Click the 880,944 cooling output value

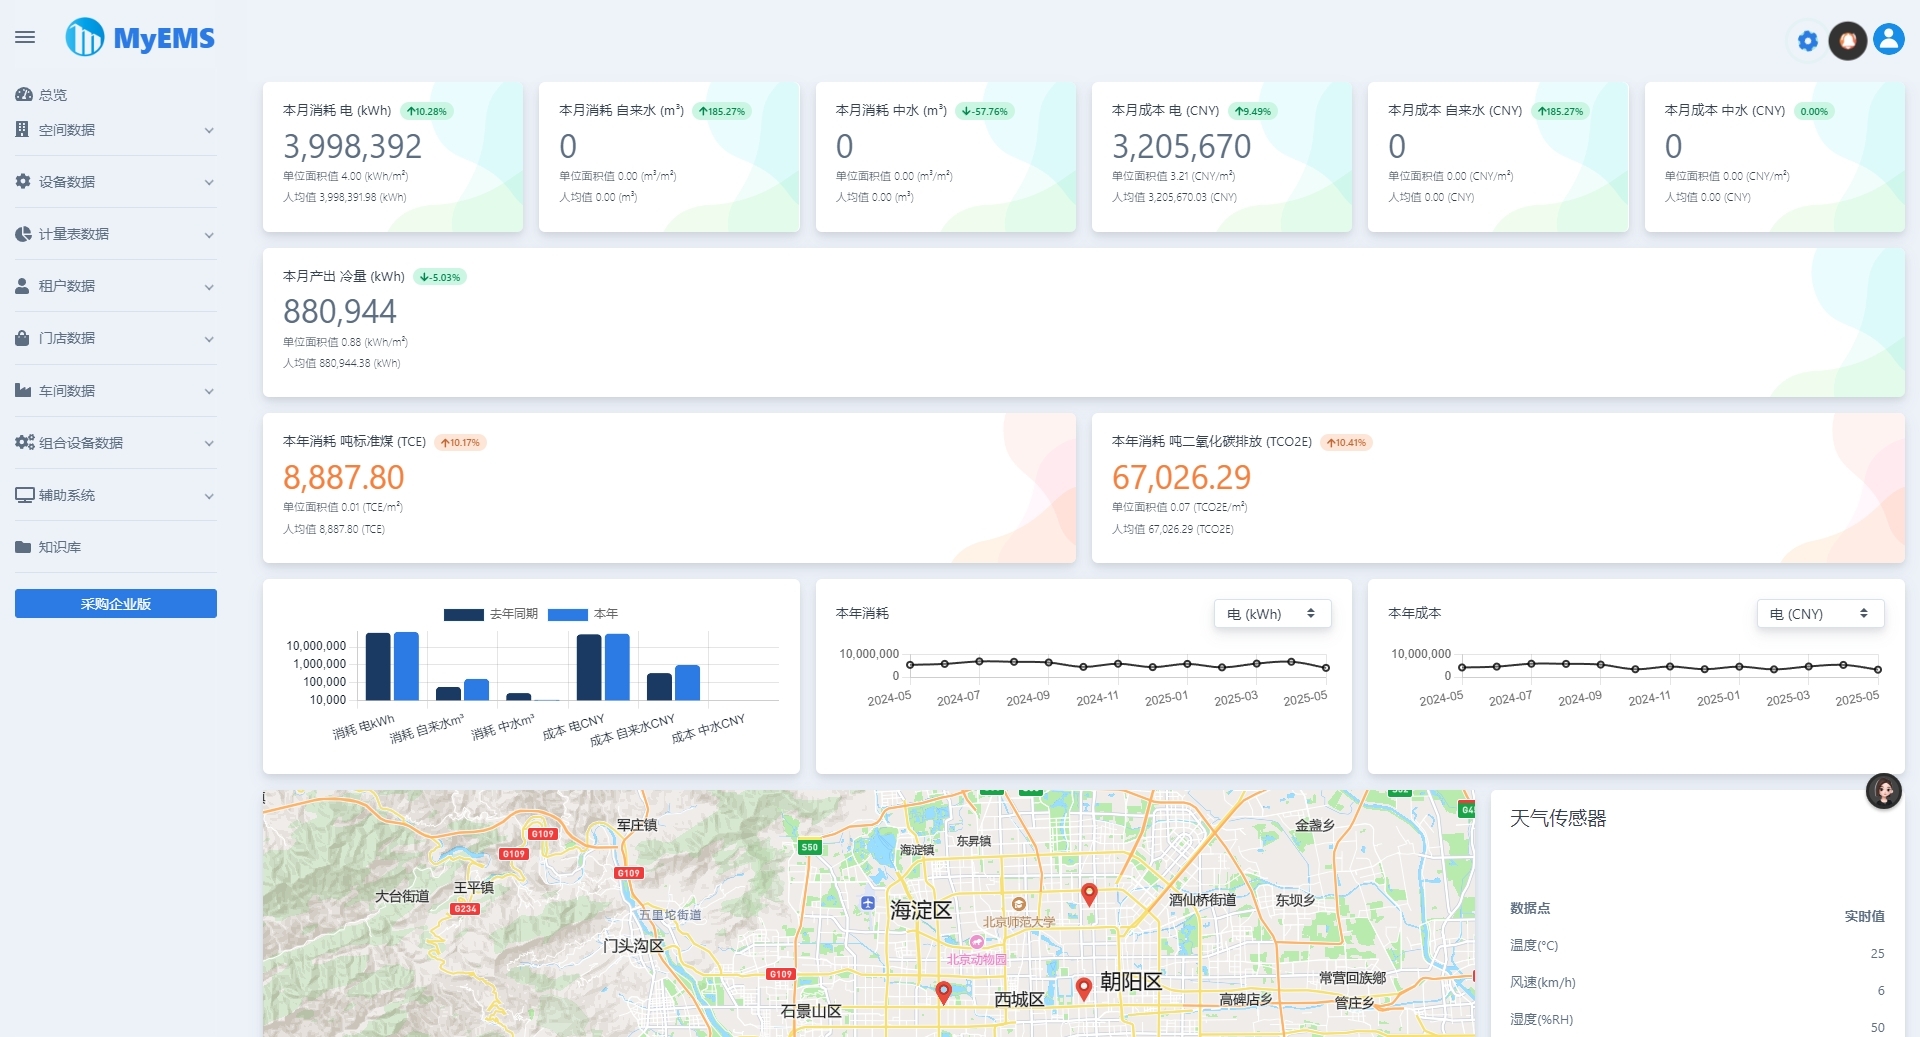(340, 312)
